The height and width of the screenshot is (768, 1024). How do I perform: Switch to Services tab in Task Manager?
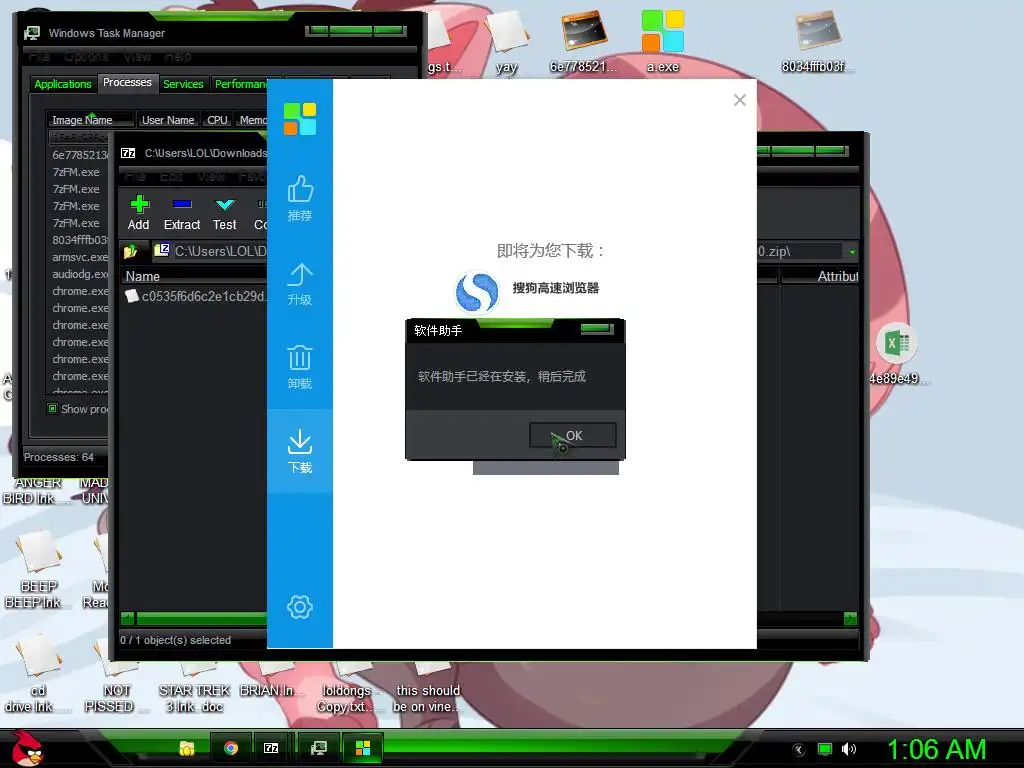[183, 84]
